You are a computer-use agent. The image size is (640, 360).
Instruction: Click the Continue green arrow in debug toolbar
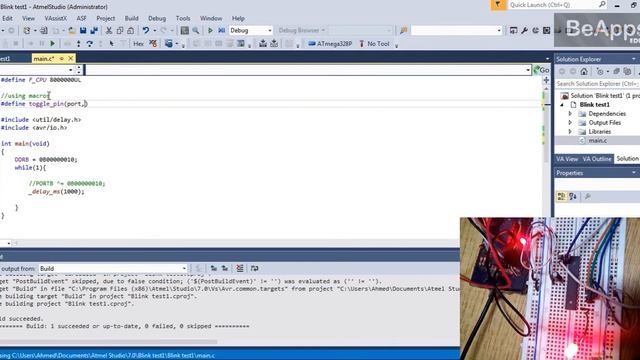(x=53, y=43)
